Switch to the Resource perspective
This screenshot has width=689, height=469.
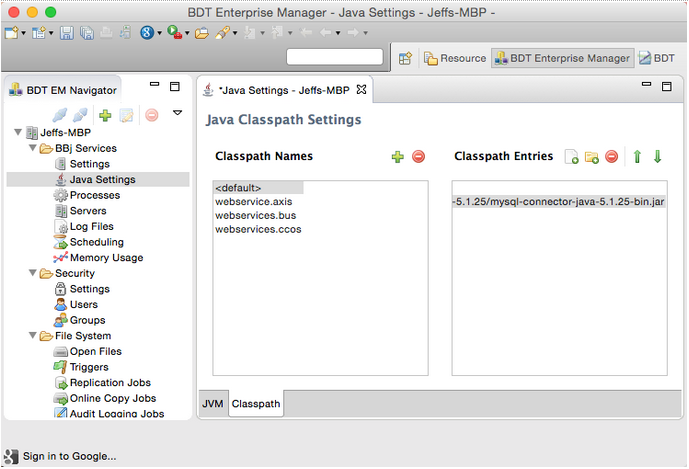tap(455, 58)
